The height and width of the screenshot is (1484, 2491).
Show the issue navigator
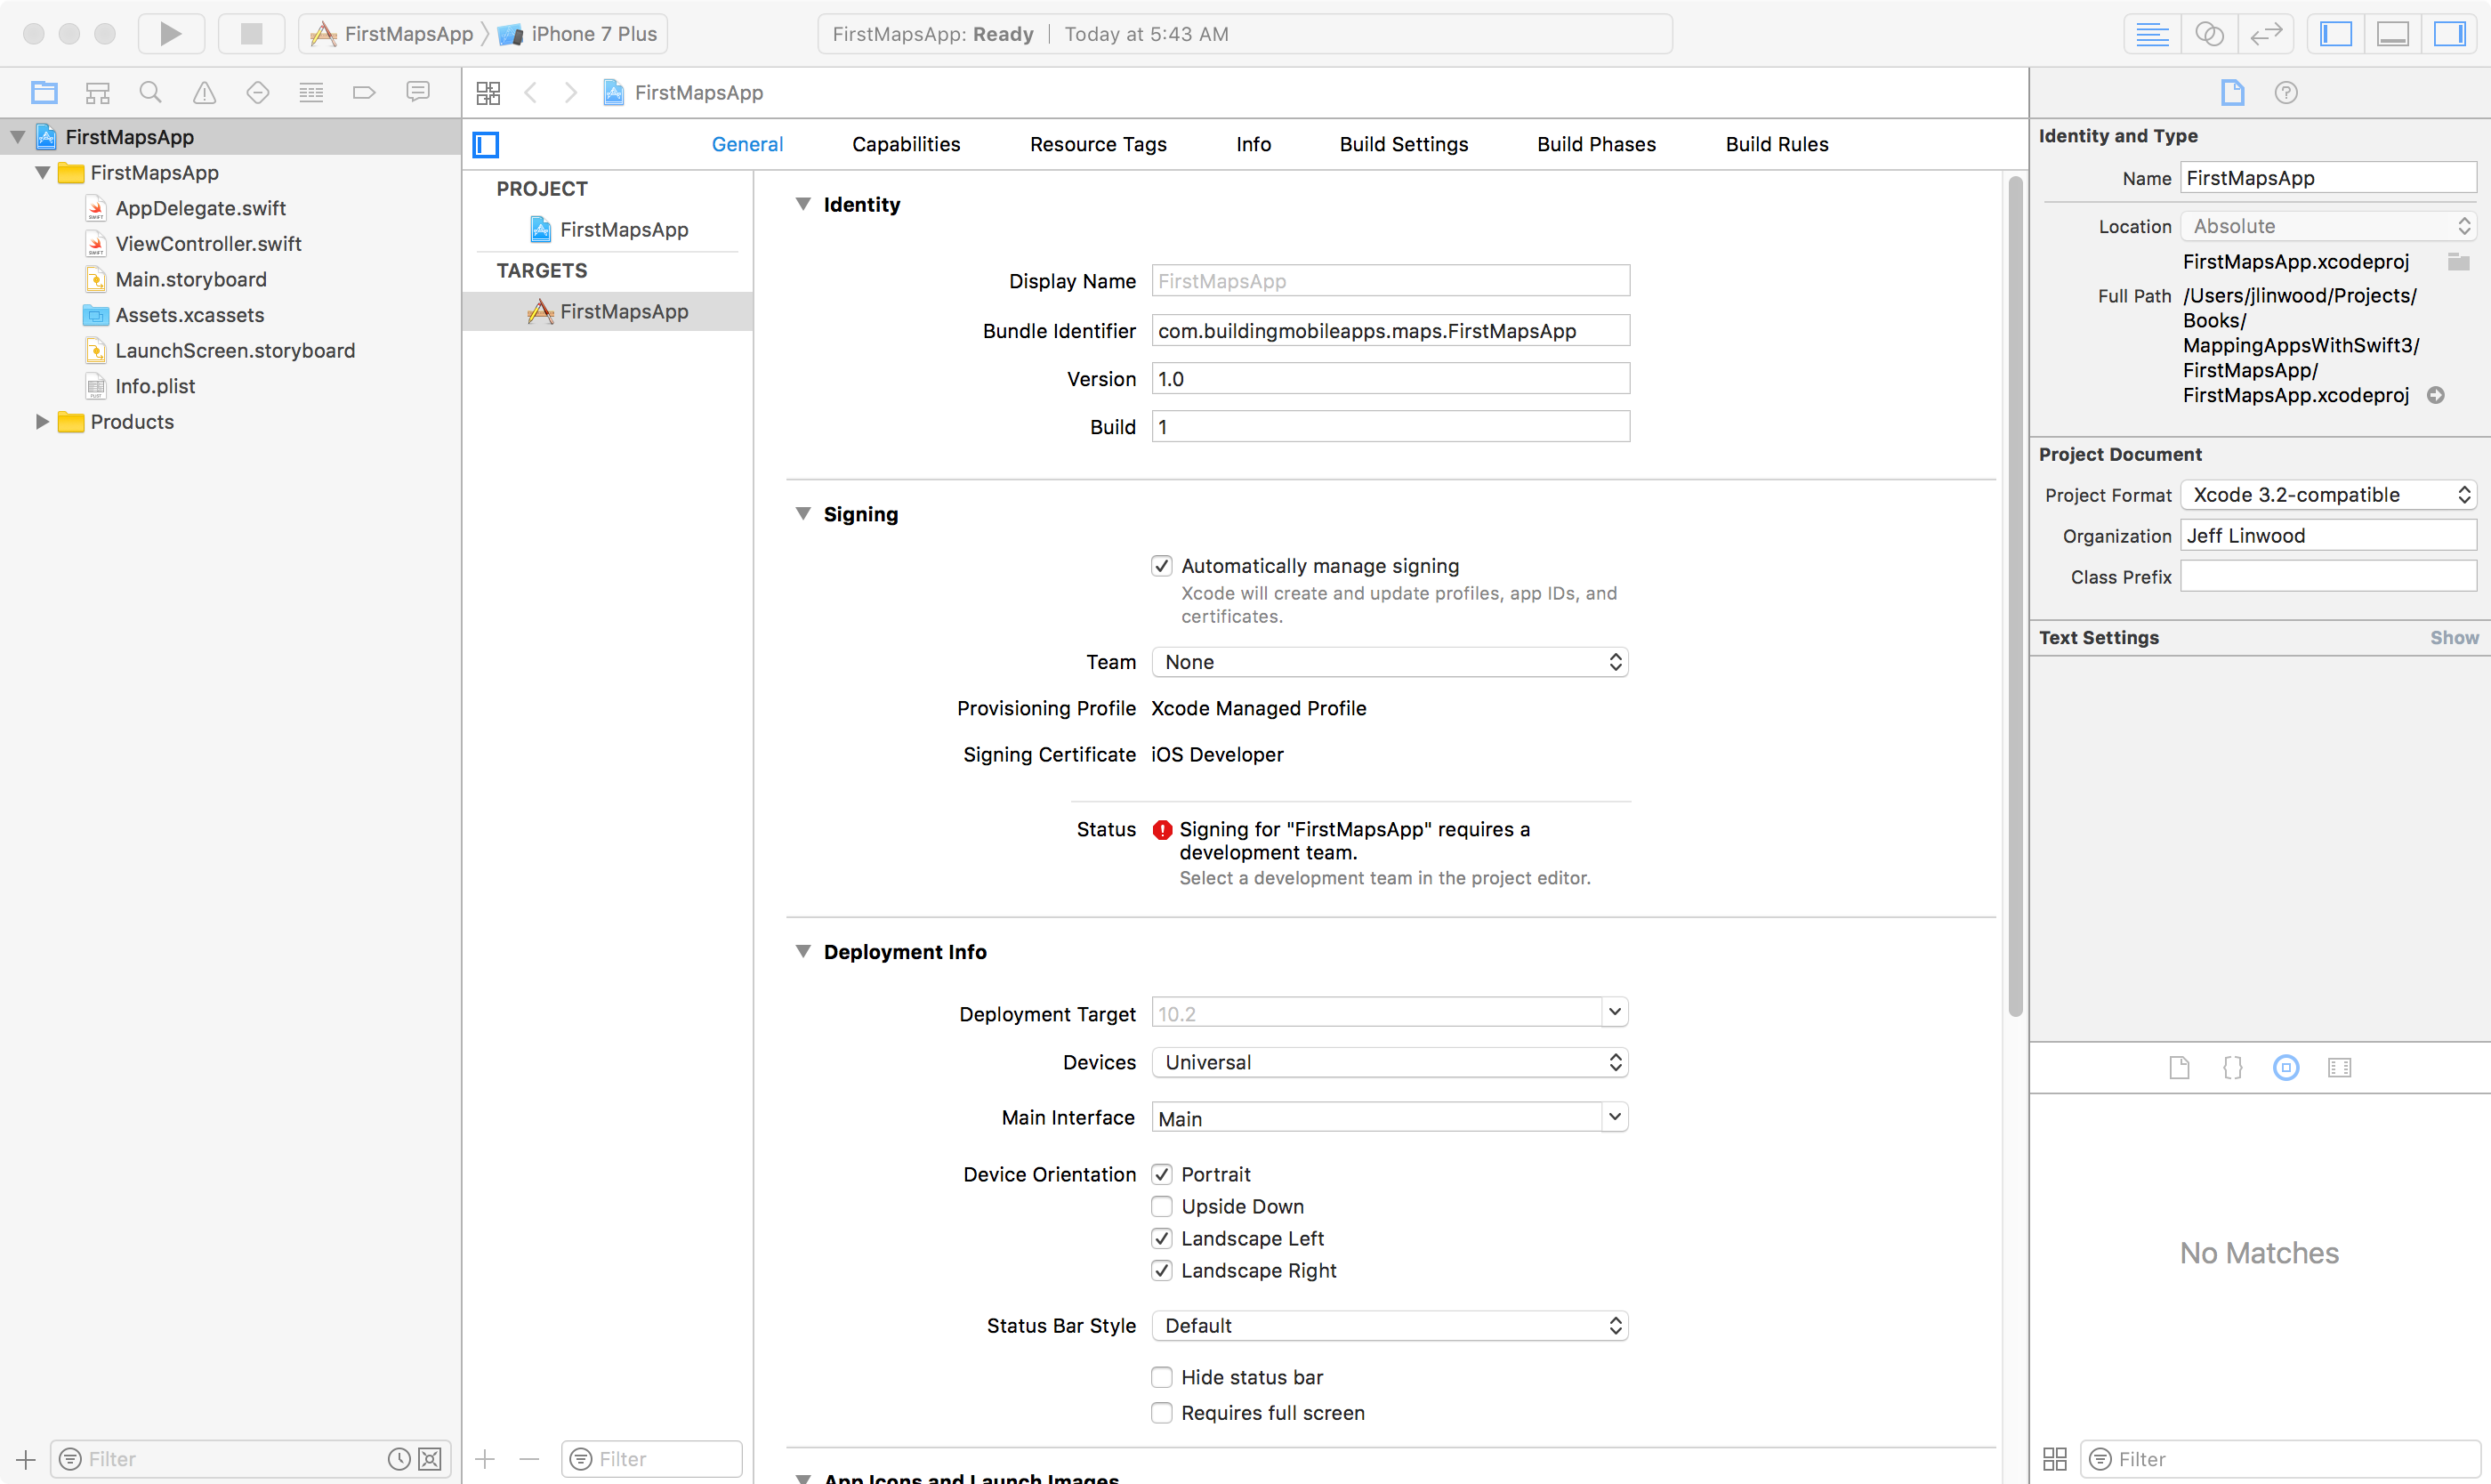point(204,92)
